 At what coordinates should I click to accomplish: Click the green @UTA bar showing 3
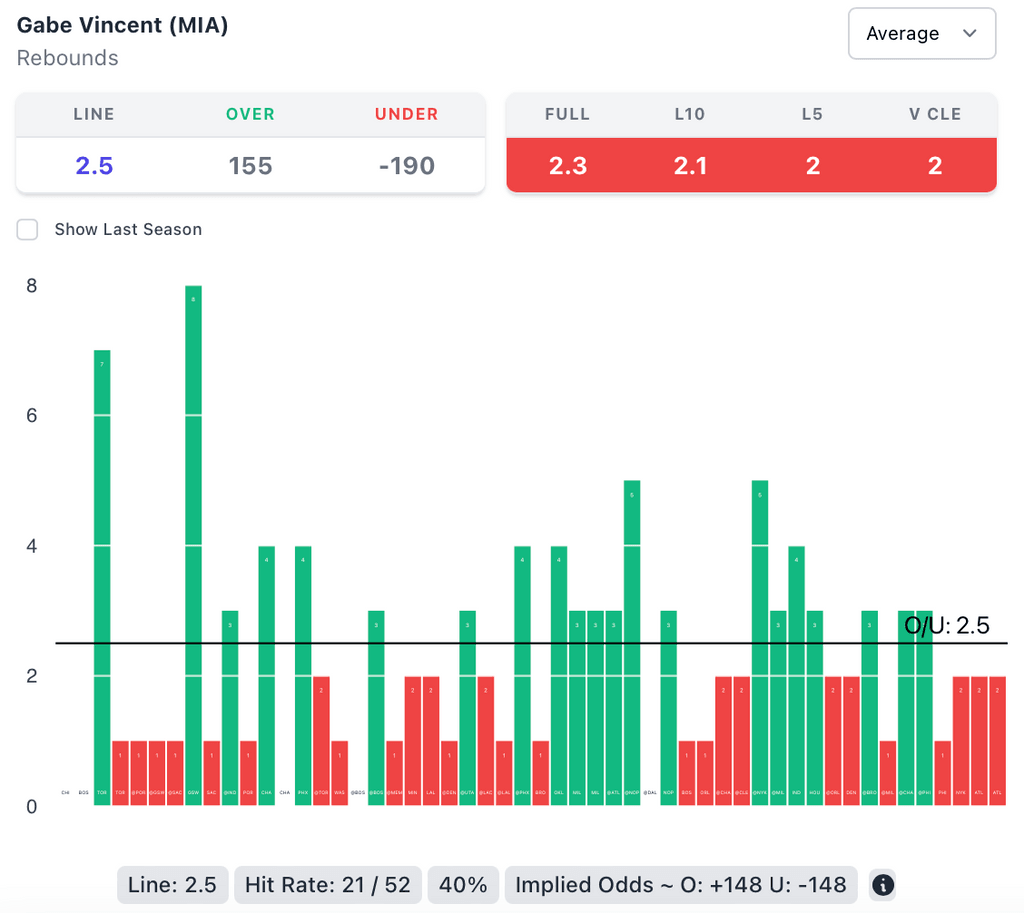tap(468, 708)
